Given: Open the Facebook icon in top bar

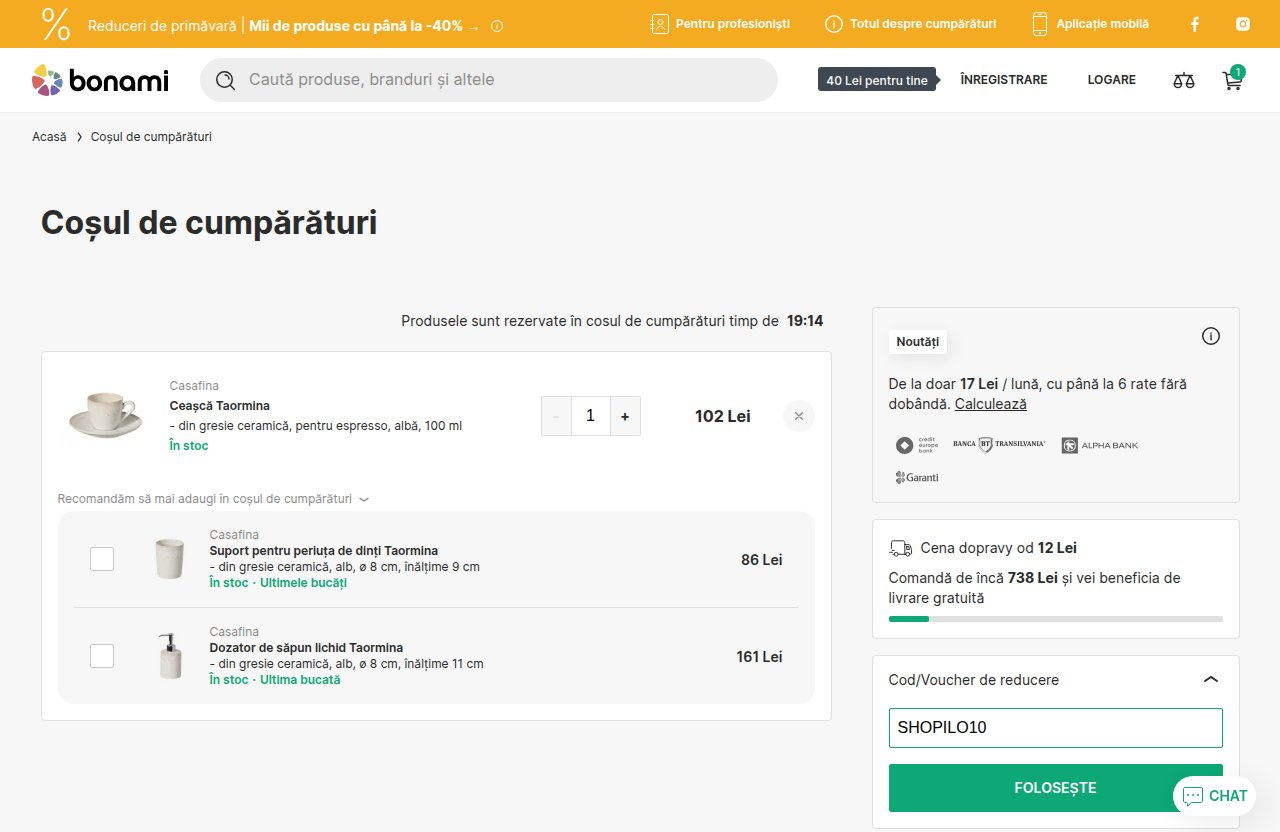Looking at the screenshot, I should 1194,24.
